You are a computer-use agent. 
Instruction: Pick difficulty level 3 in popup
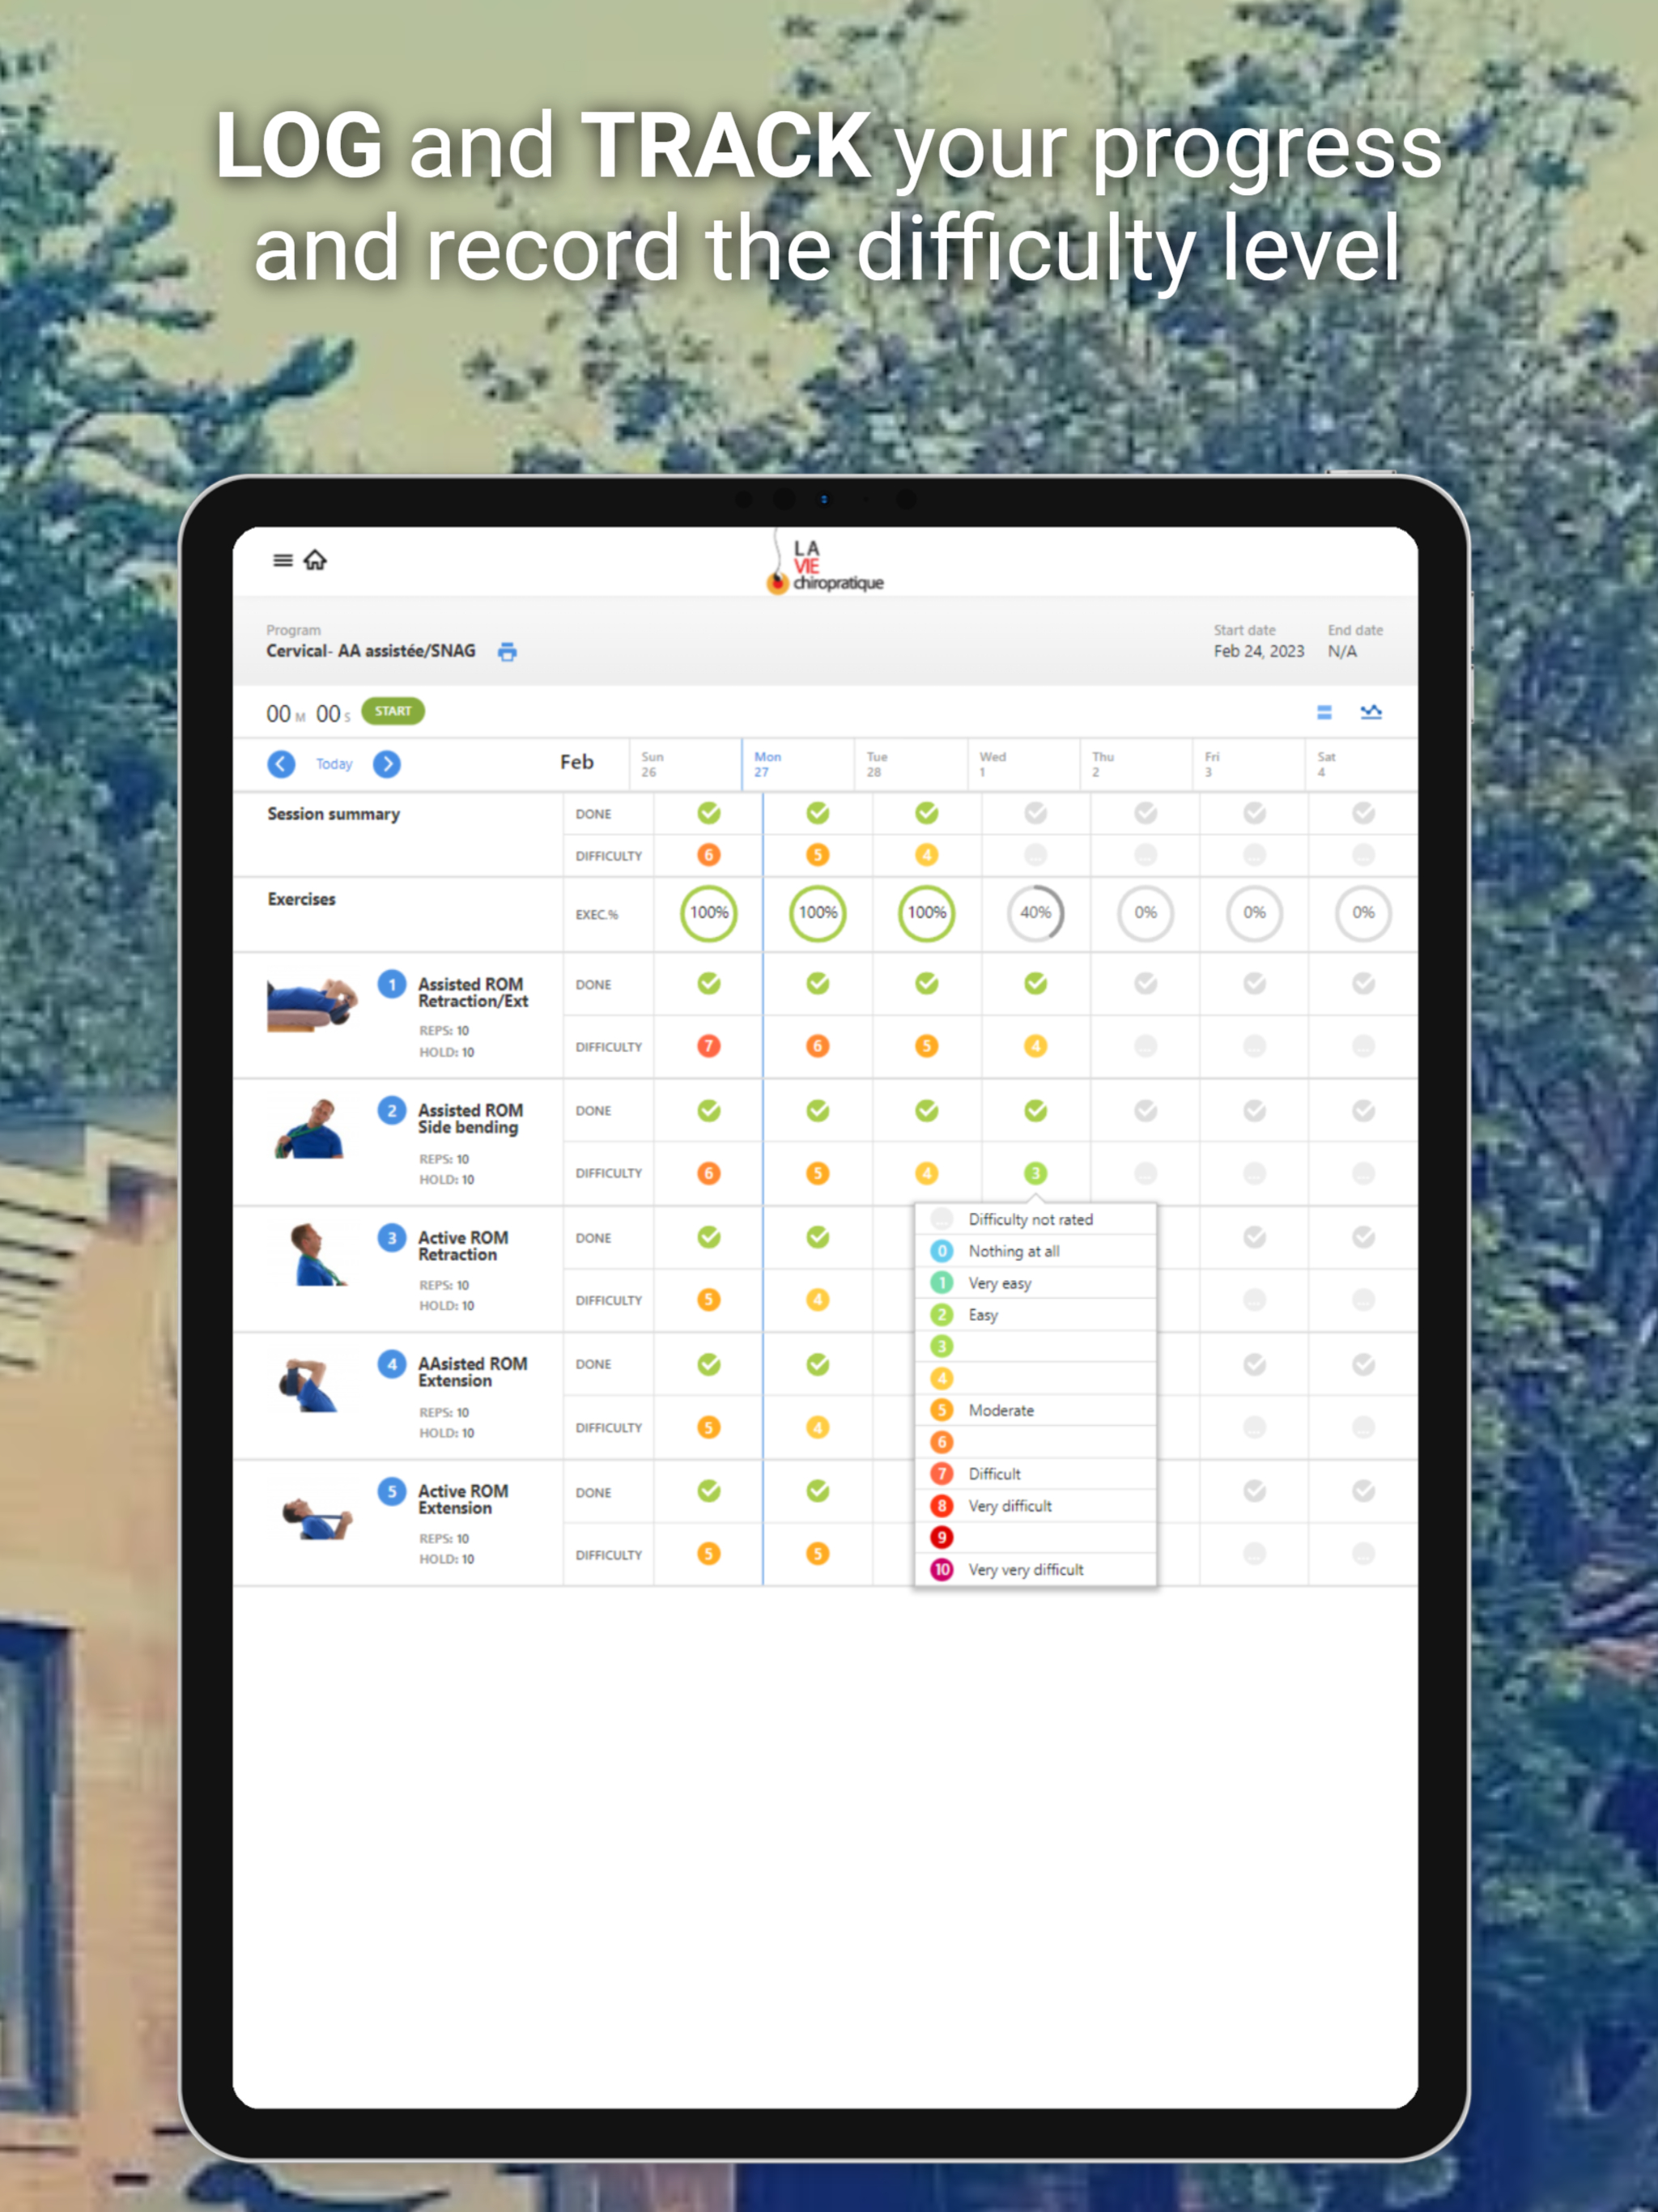pos(1036,1346)
